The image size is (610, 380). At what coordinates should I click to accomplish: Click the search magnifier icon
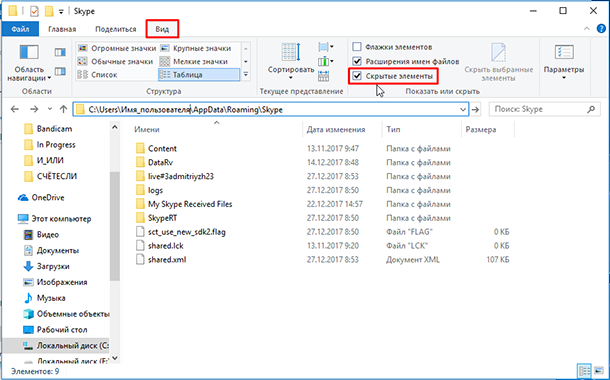[x=591, y=110]
